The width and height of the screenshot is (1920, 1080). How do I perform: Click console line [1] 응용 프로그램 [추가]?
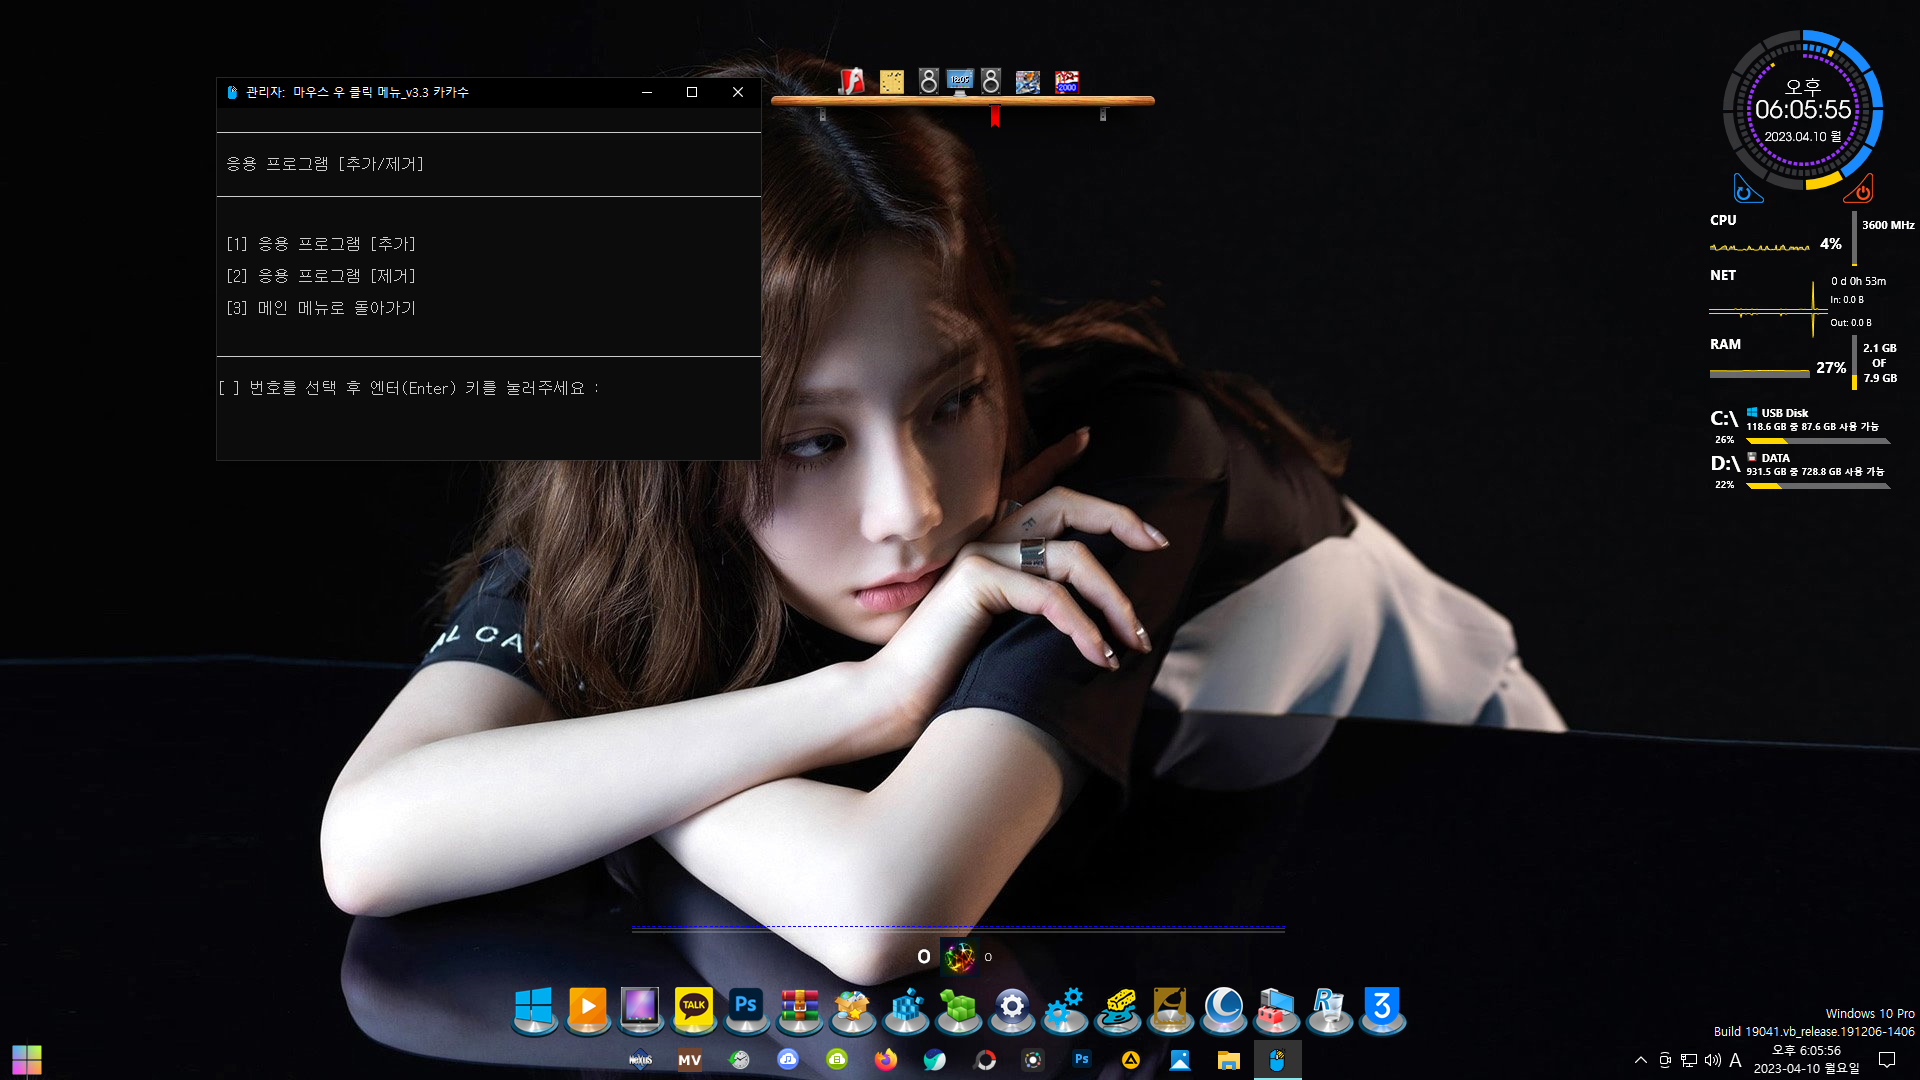pos(321,244)
